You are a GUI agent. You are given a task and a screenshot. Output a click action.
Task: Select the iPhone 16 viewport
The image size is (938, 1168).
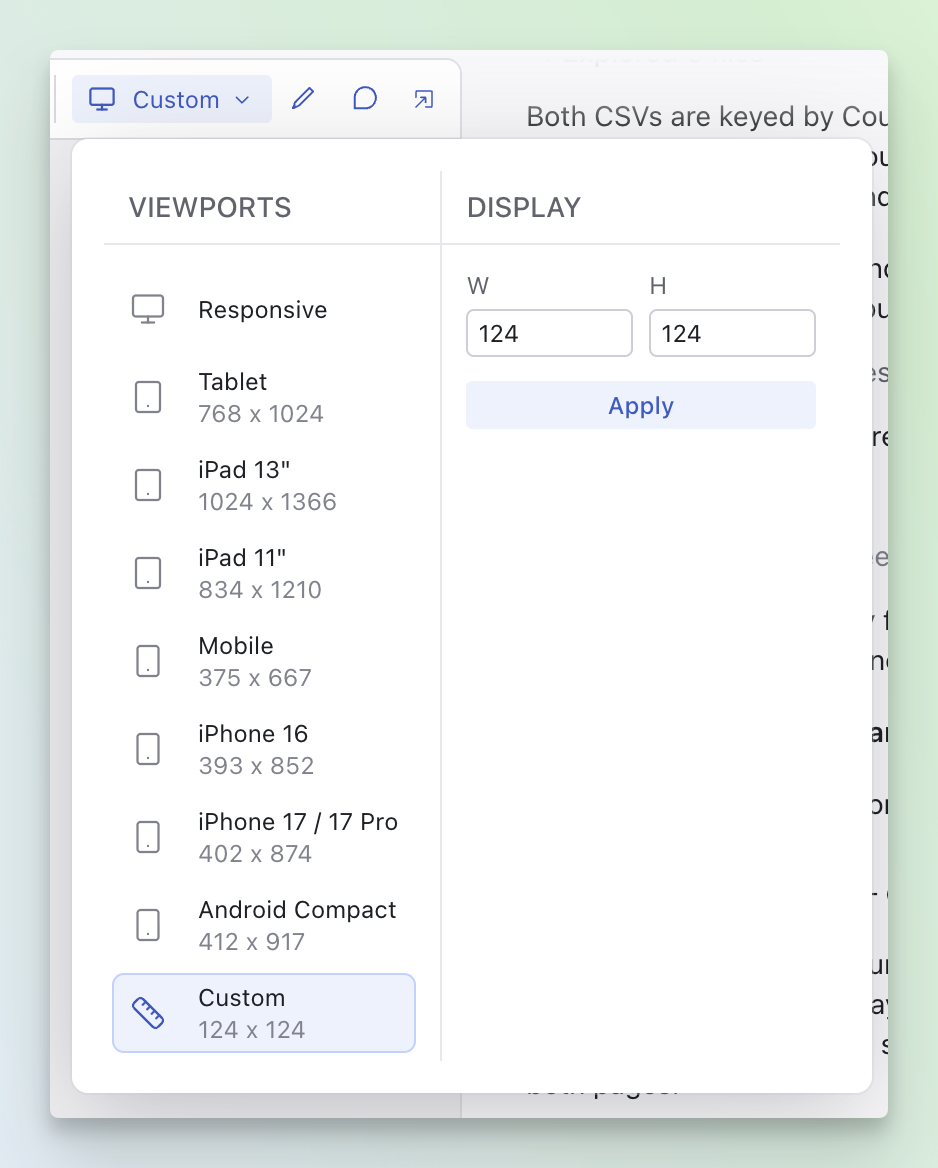click(x=264, y=749)
